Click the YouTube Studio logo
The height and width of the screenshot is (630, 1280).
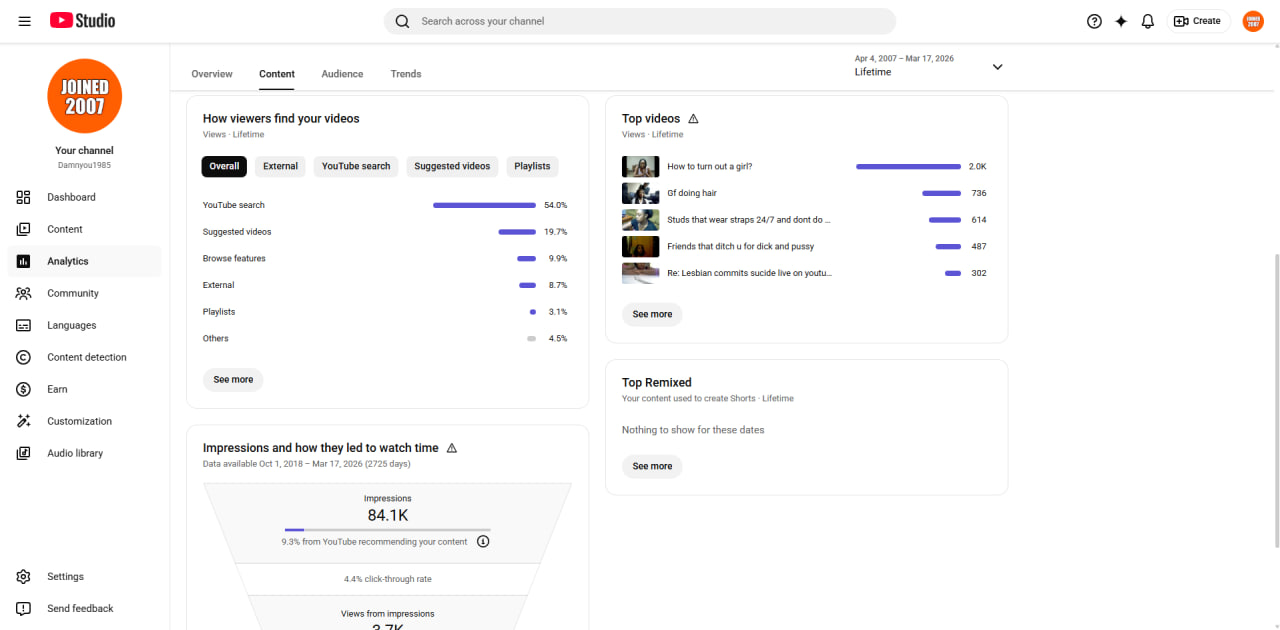82,21
